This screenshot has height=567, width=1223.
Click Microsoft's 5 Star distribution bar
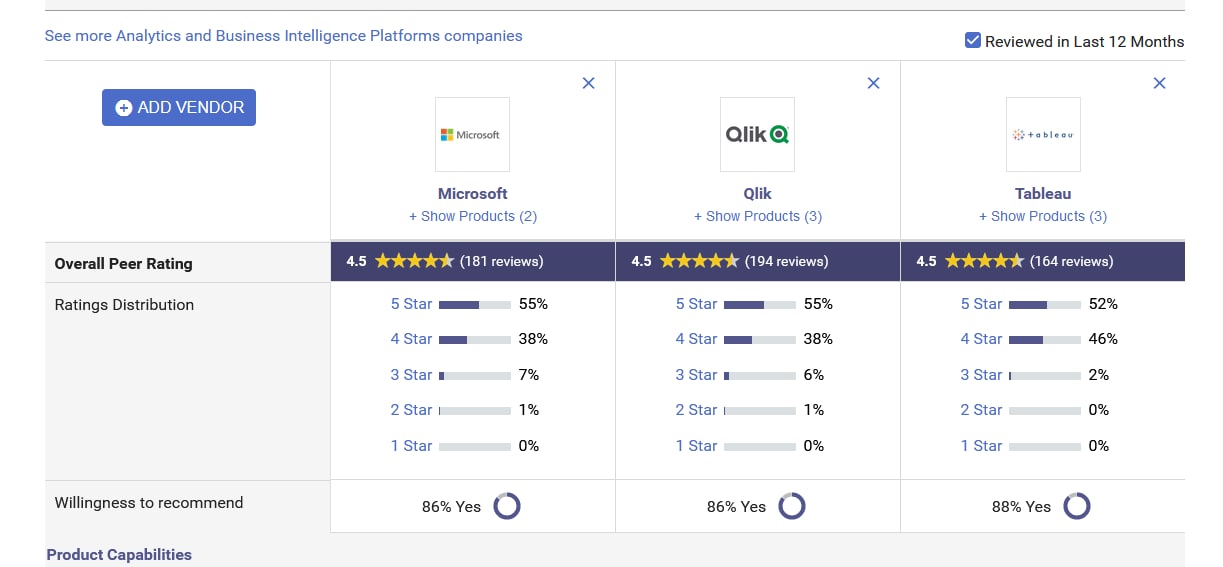[475, 305]
